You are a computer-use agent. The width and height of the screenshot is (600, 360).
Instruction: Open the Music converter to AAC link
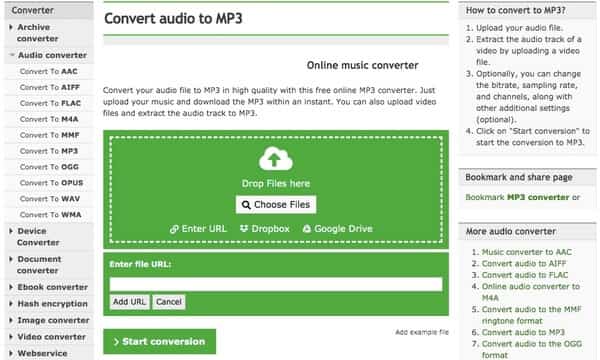(527, 252)
